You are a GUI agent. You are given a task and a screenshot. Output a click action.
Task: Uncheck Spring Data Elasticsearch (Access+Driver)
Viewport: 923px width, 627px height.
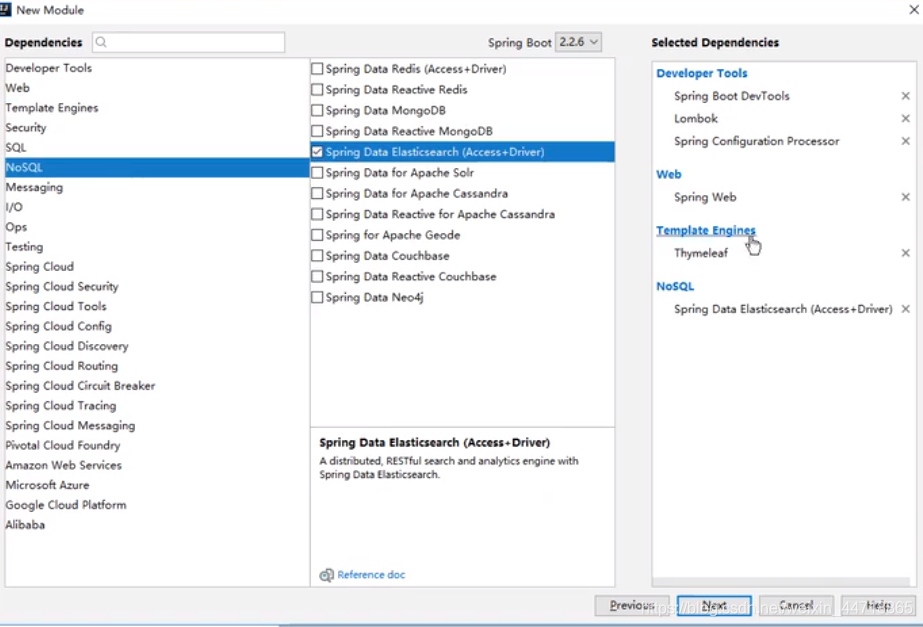coord(317,152)
